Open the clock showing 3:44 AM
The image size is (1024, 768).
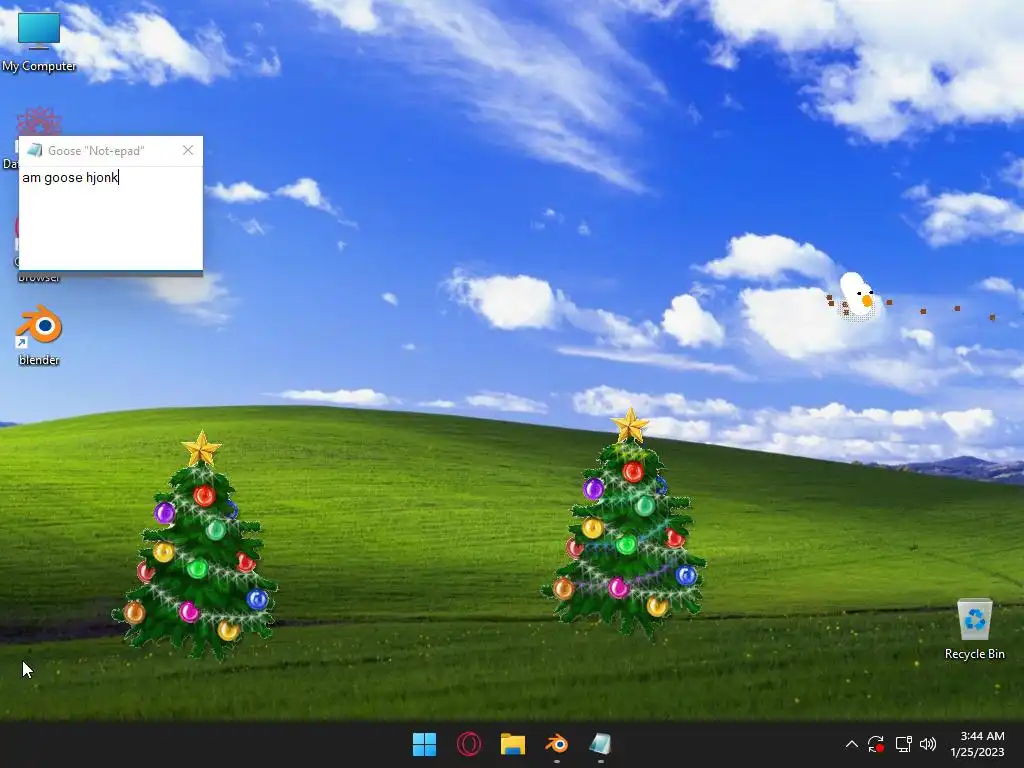pos(977,744)
